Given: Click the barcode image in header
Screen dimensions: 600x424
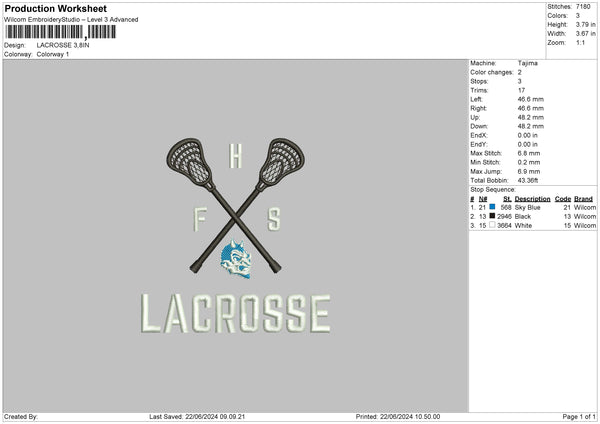Looking at the screenshot, I should click(x=60, y=32).
